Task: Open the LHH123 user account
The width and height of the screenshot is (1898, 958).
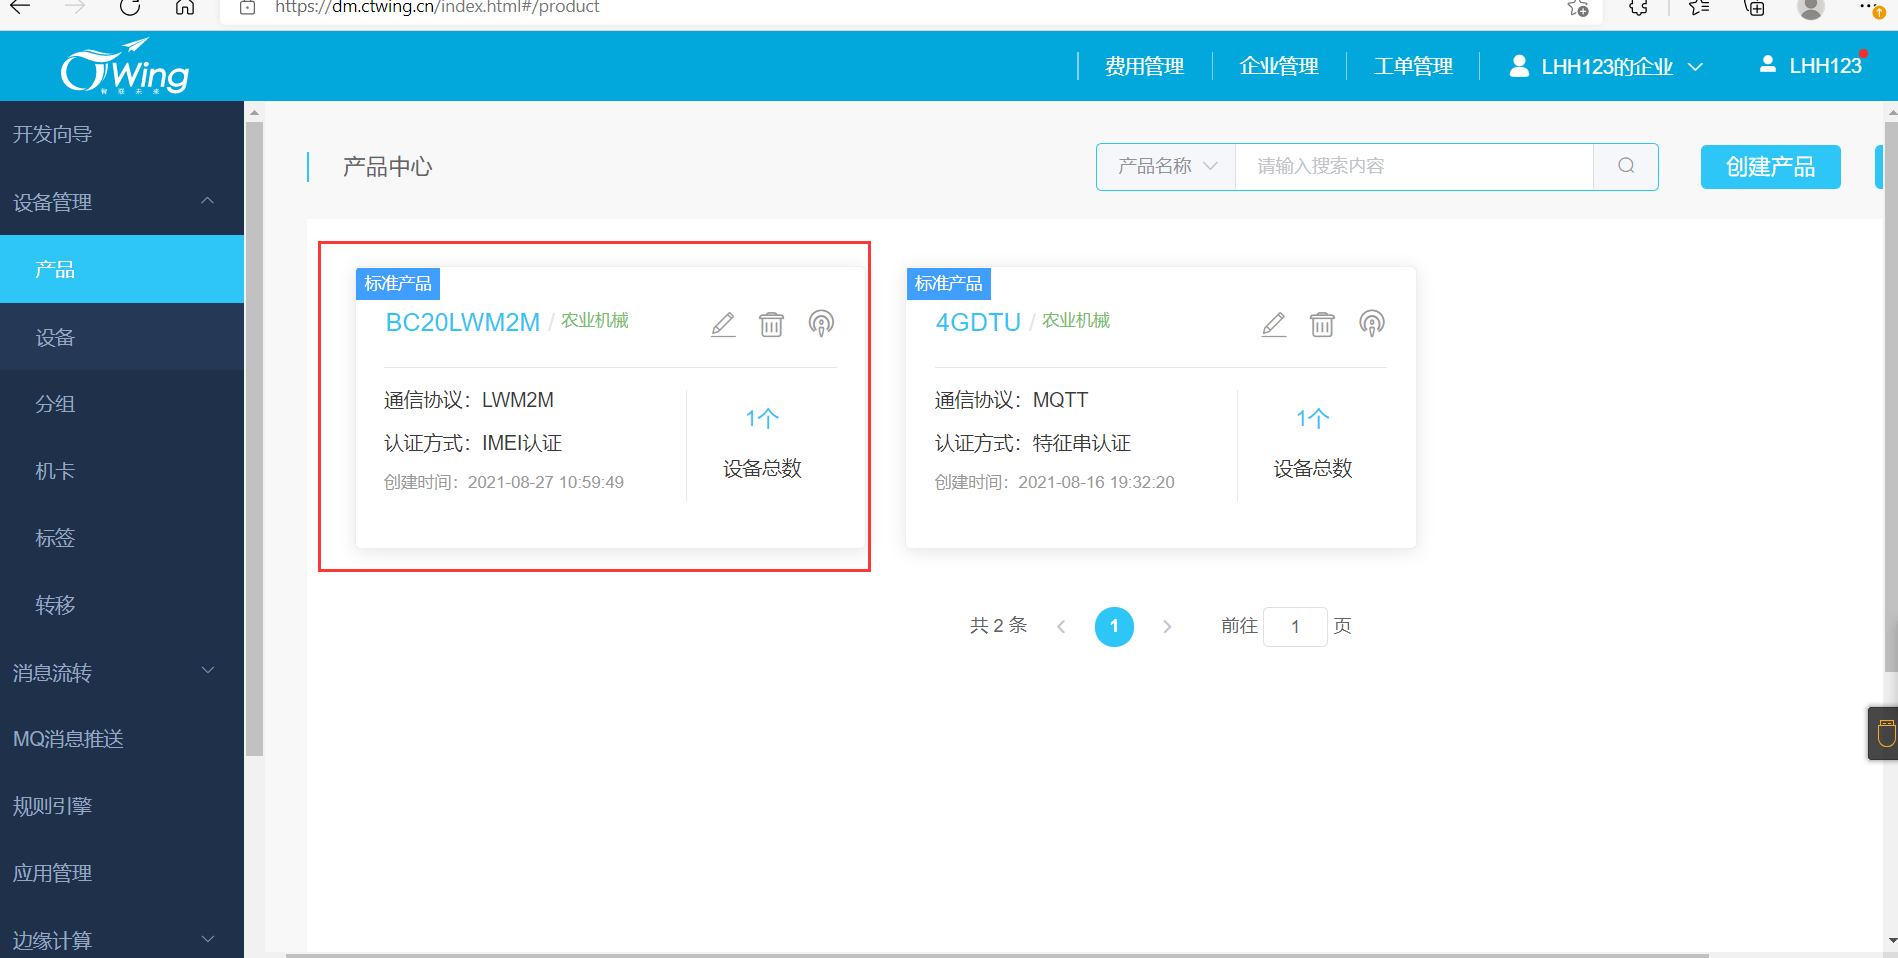Action: click(1810, 66)
